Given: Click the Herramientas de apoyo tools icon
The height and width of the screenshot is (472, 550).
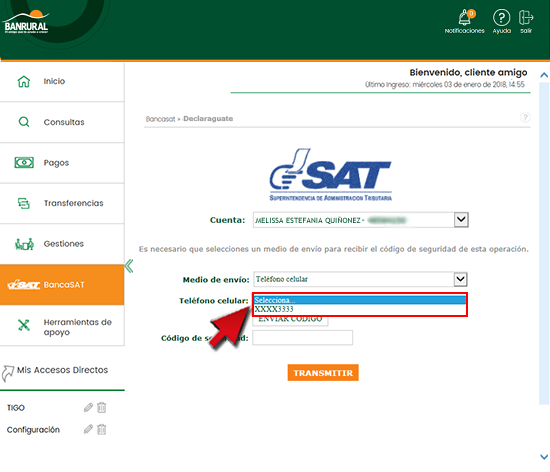Looking at the screenshot, I should click(24, 325).
